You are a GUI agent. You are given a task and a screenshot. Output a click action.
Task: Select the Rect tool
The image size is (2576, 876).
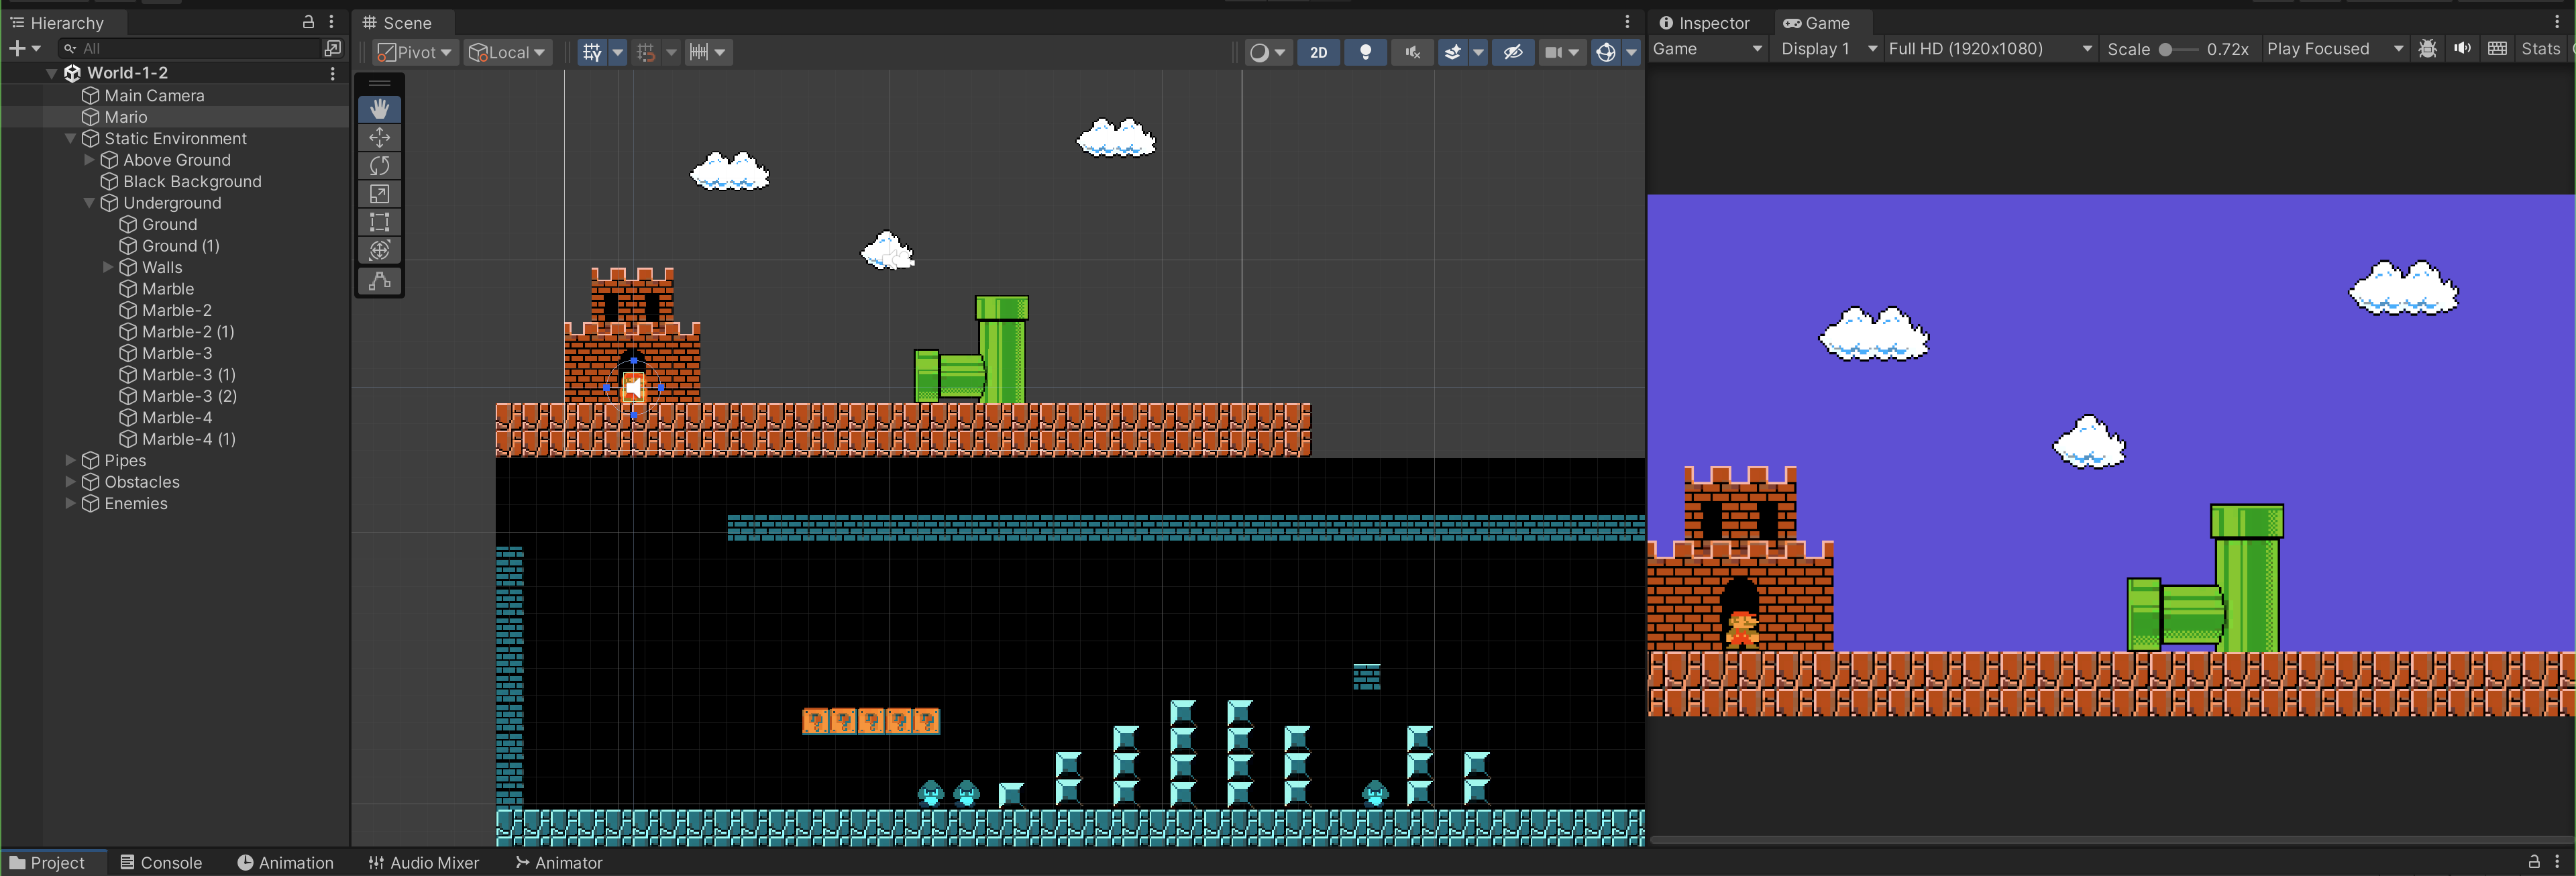coord(379,221)
